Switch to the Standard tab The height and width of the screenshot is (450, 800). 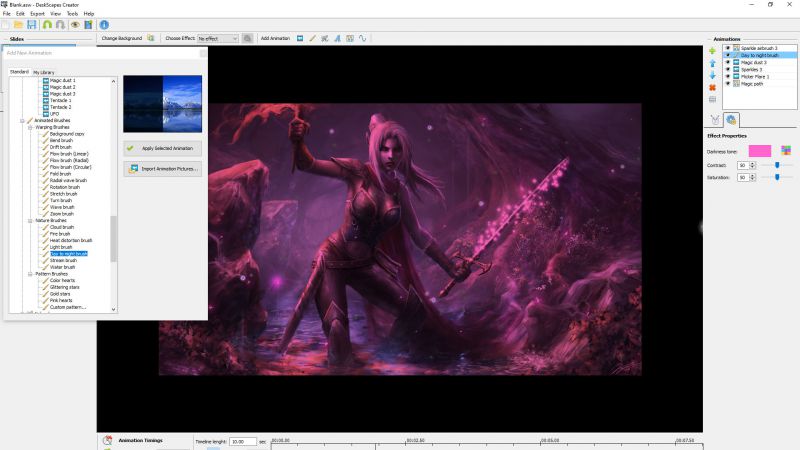point(19,72)
